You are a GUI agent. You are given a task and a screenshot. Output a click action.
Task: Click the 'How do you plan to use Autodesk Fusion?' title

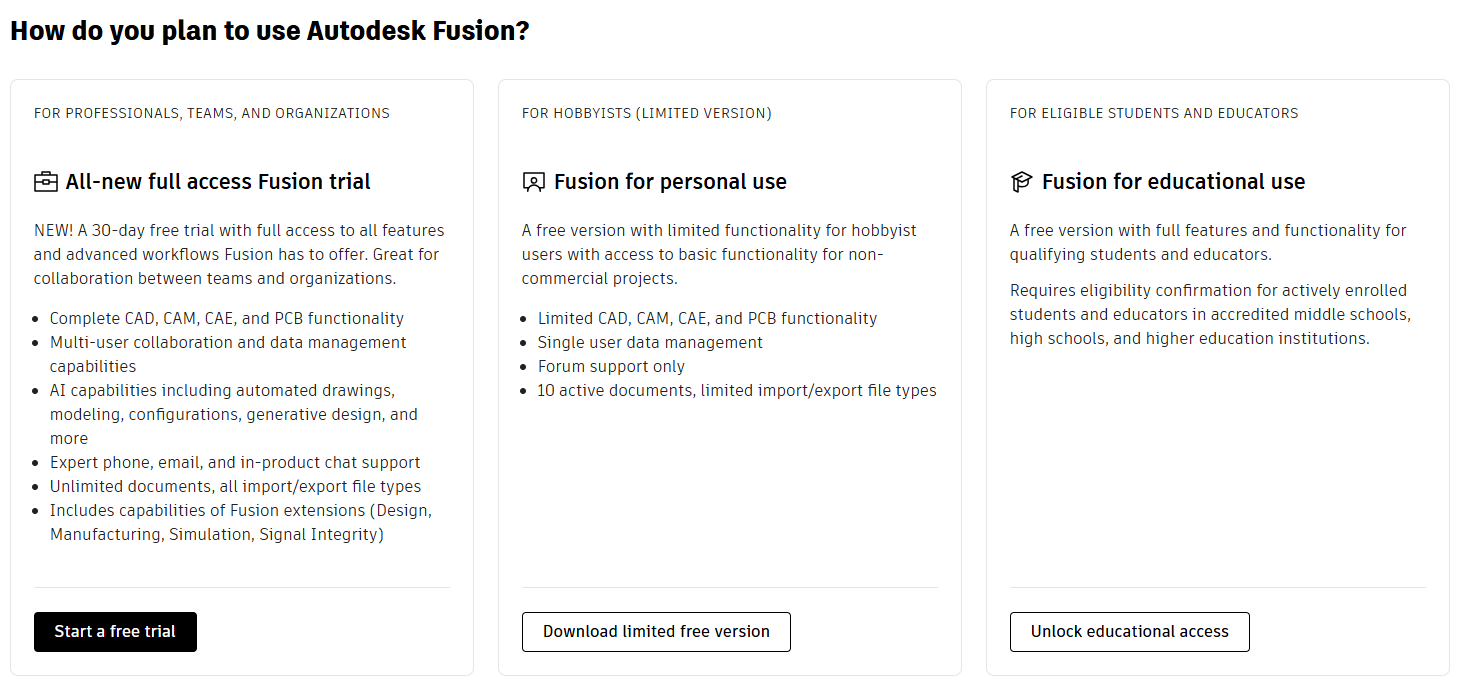pyautogui.click(x=269, y=31)
